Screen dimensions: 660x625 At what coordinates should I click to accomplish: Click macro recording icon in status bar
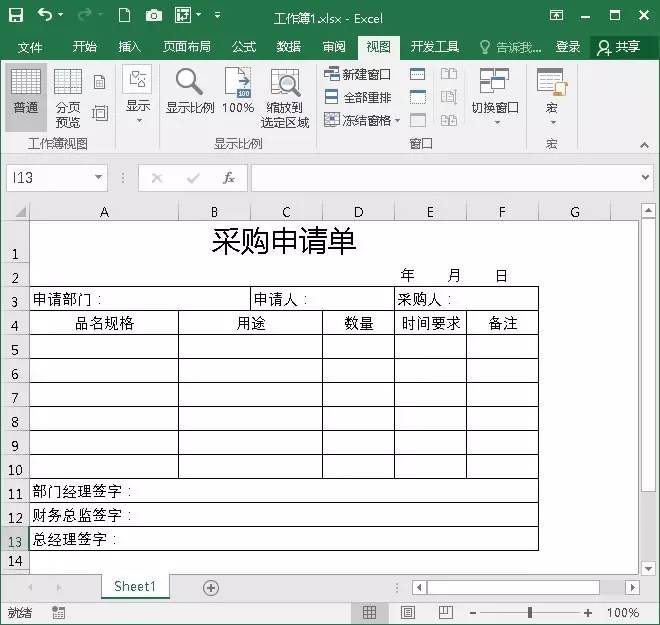point(58,612)
